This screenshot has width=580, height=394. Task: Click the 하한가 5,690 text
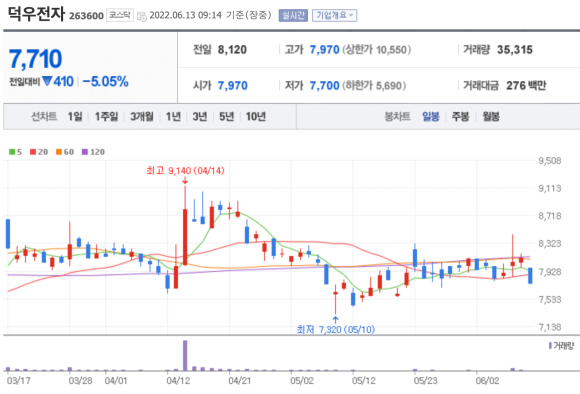[374, 86]
